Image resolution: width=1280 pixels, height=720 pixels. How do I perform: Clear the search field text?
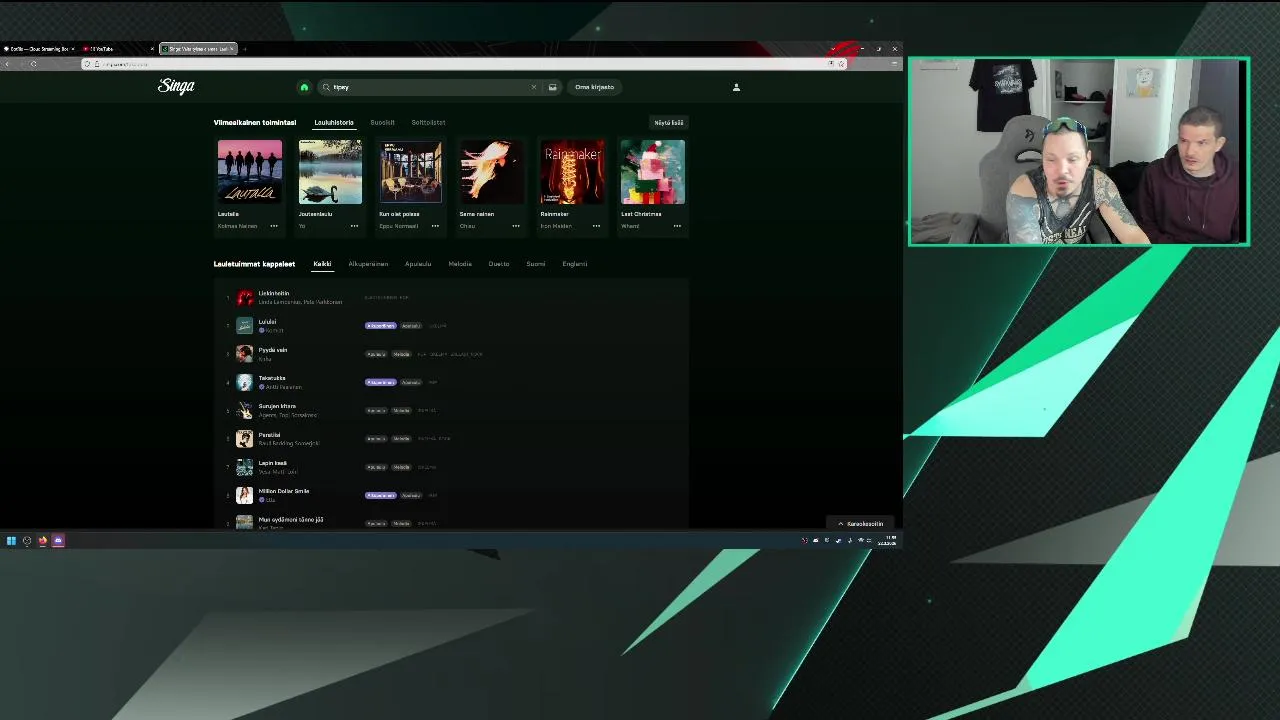pyautogui.click(x=533, y=87)
